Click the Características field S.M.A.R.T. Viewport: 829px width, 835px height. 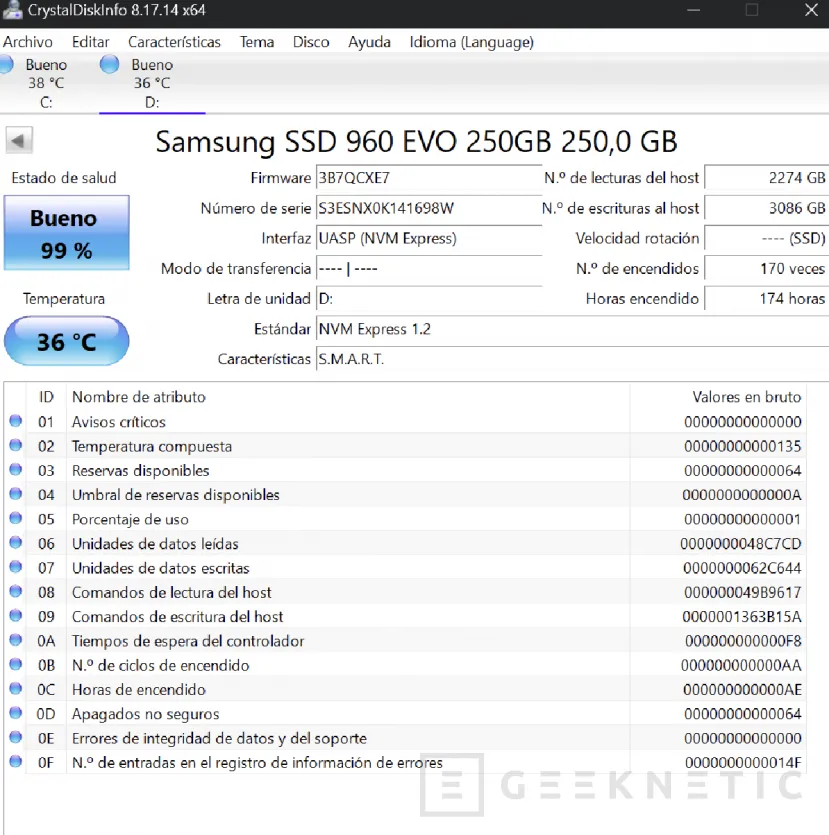572,359
